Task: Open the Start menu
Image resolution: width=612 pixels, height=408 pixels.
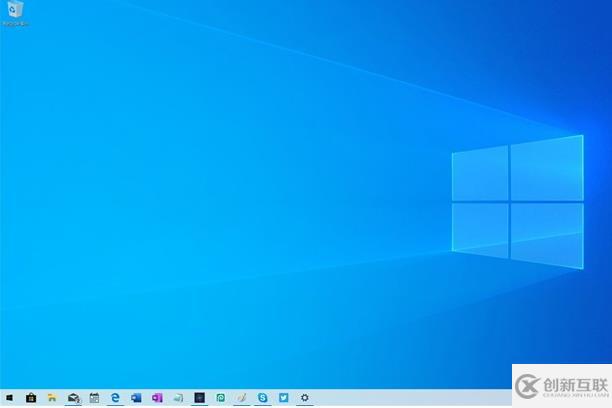Action: (9, 398)
